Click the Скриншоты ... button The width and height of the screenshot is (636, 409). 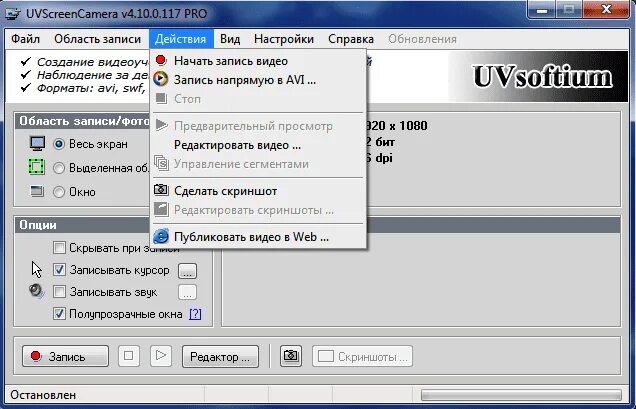click(x=363, y=357)
